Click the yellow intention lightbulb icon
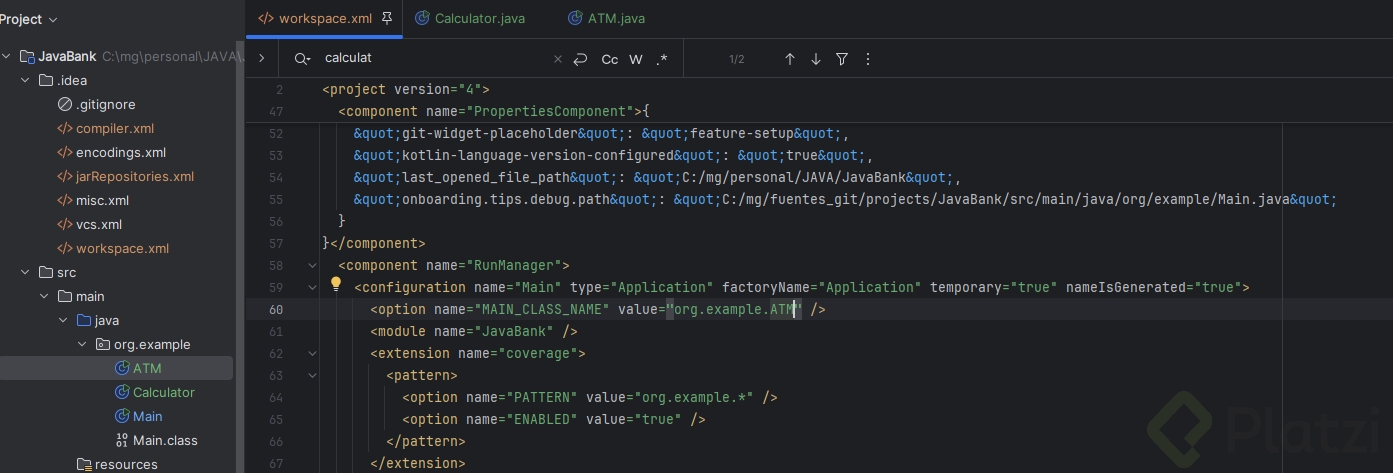Screen dimensions: 1393x473 [x=336, y=284]
